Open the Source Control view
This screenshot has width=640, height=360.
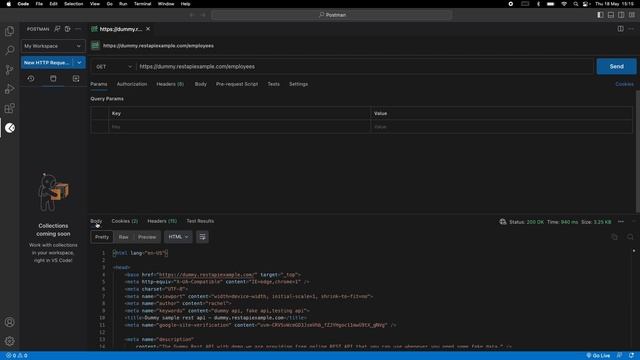pyautogui.click(x=9, y=70)
